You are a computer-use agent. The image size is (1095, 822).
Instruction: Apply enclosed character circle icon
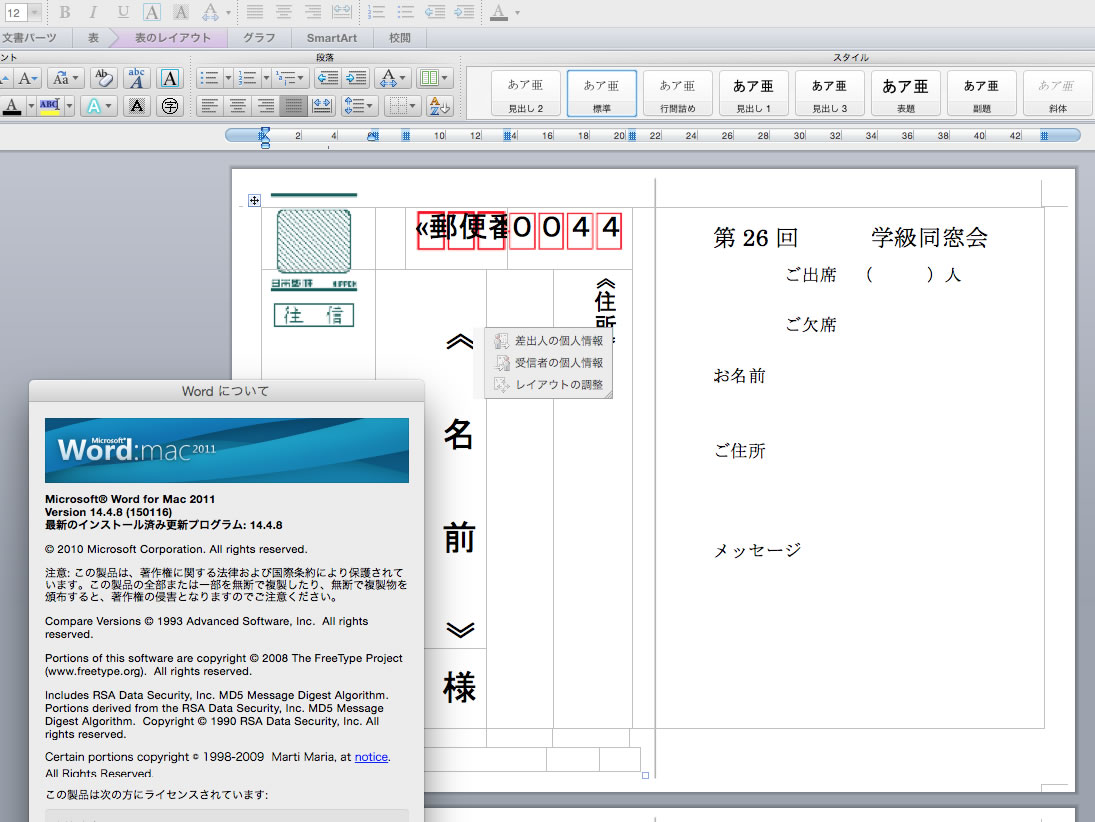[170, 106]
